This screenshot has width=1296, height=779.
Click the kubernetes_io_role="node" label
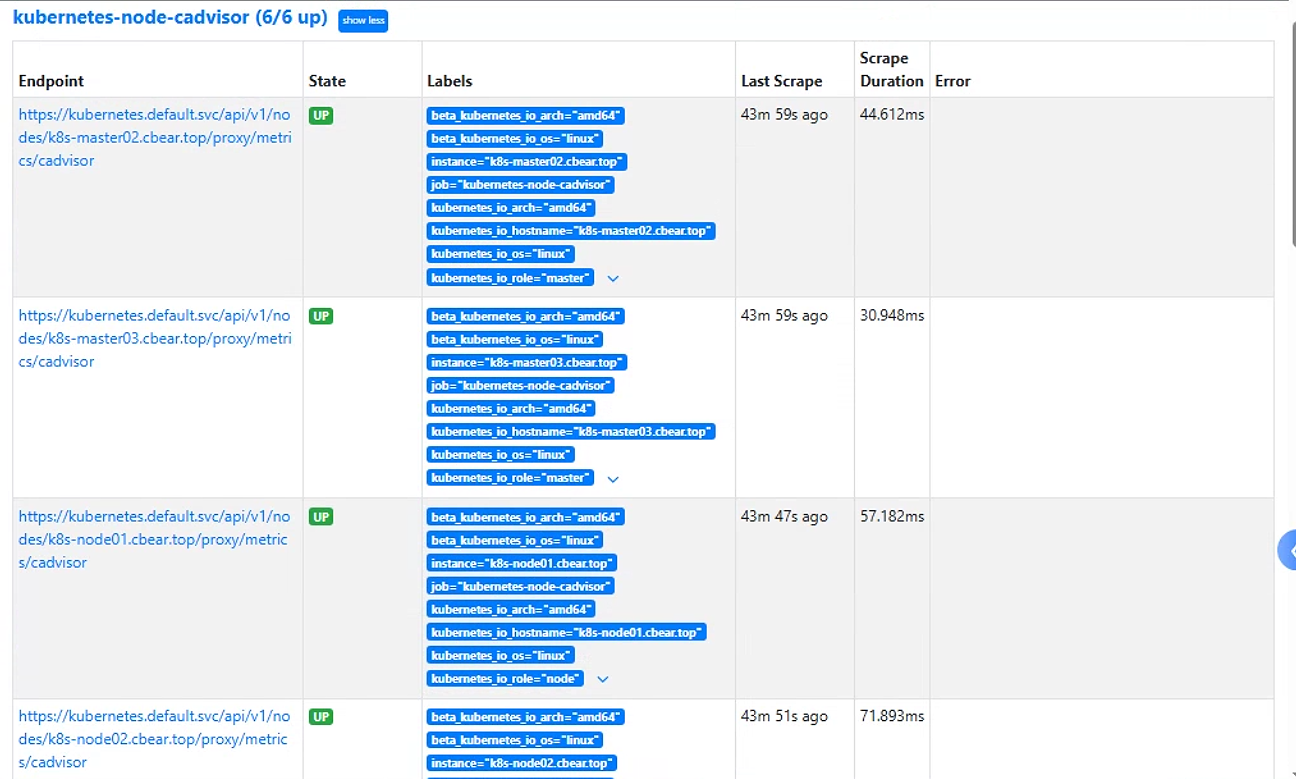(505, 679)
